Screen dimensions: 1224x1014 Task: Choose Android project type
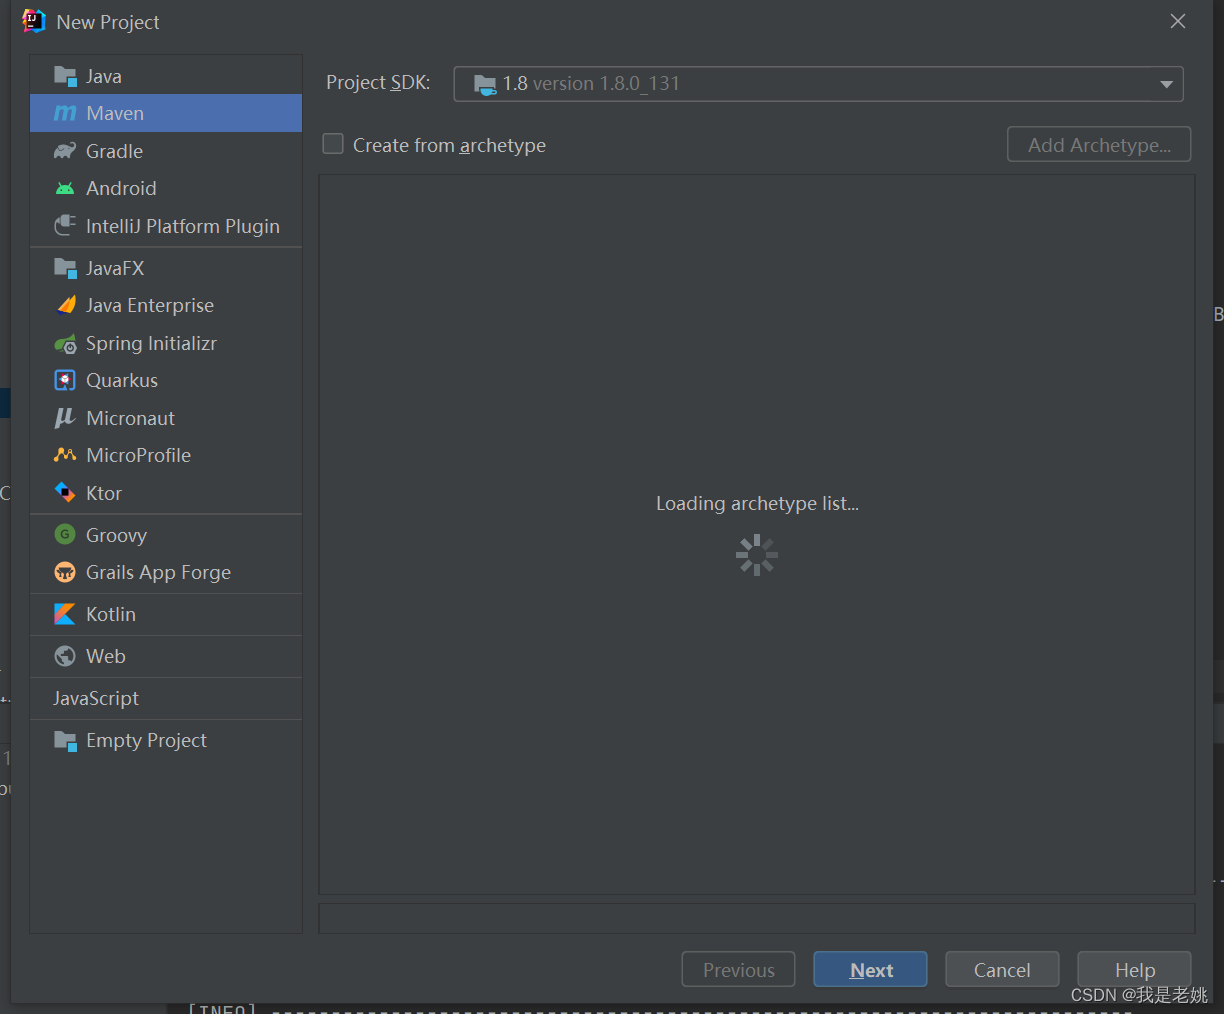166,188
